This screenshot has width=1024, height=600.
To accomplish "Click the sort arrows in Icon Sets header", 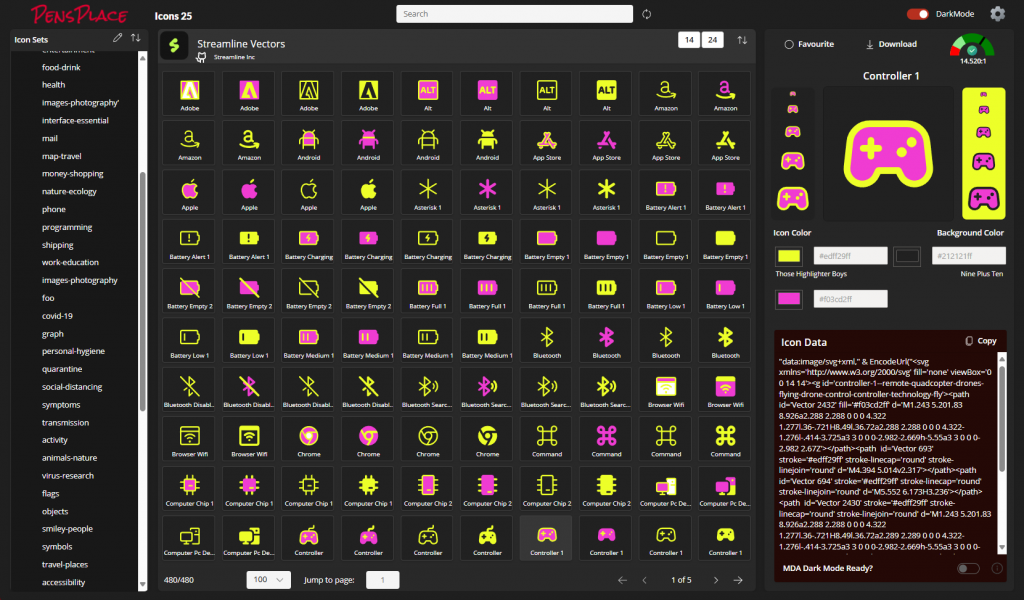I will pyautogui.click(x=136, y=38).
